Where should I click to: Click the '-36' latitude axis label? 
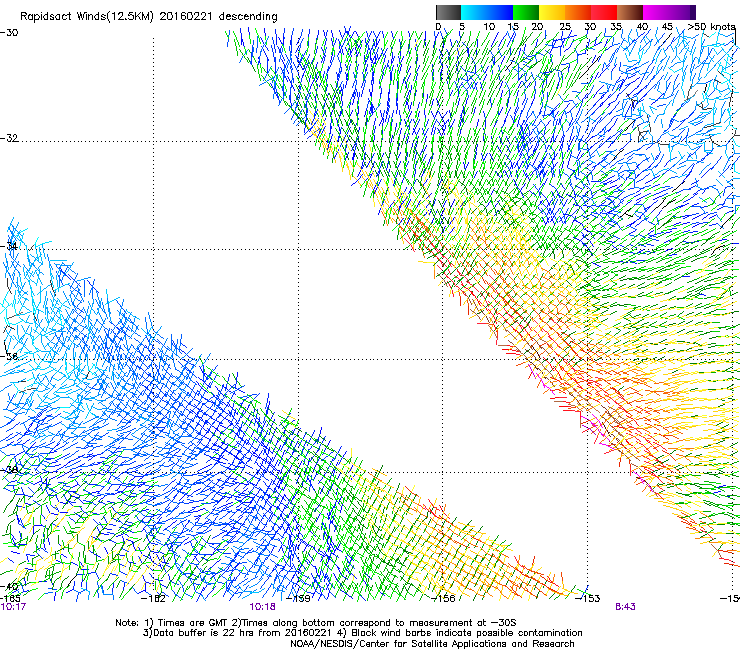click(x=9, y=356)
